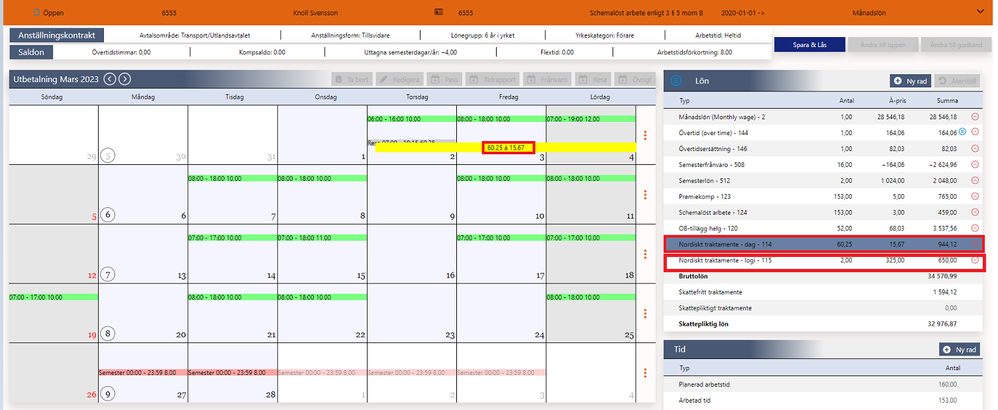
Task: Click the À-pris column header
Action: 896,101
